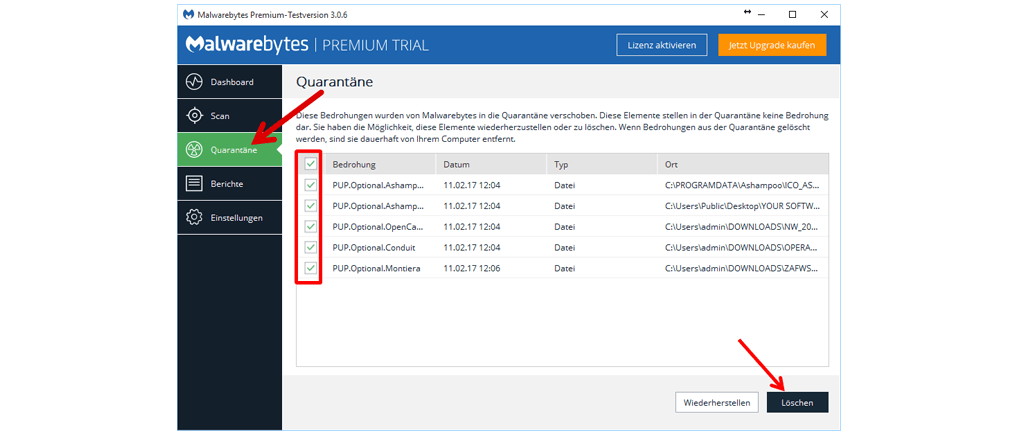The width and height of the screenshot is (1030, 438).
Task: Click the Dashboard pulse icon in sidebar
Action: 194,82
